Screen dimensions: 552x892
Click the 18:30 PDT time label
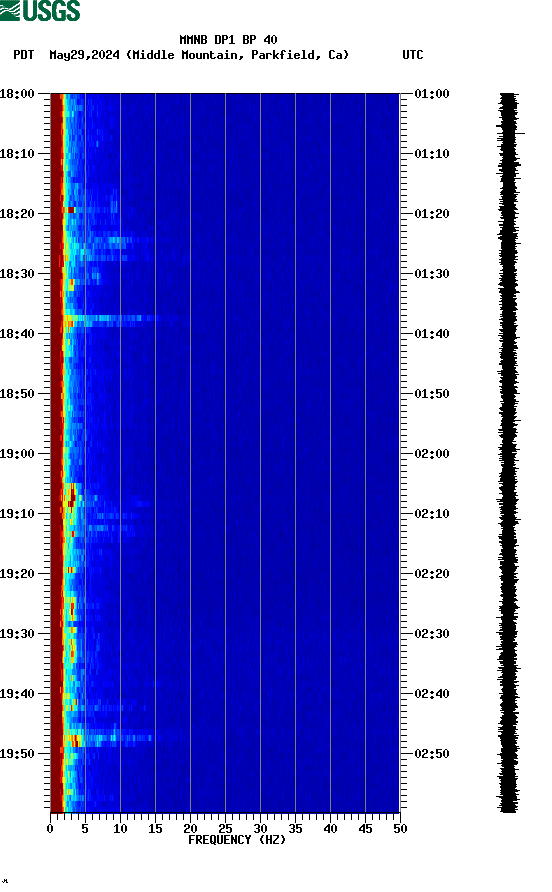17,274
